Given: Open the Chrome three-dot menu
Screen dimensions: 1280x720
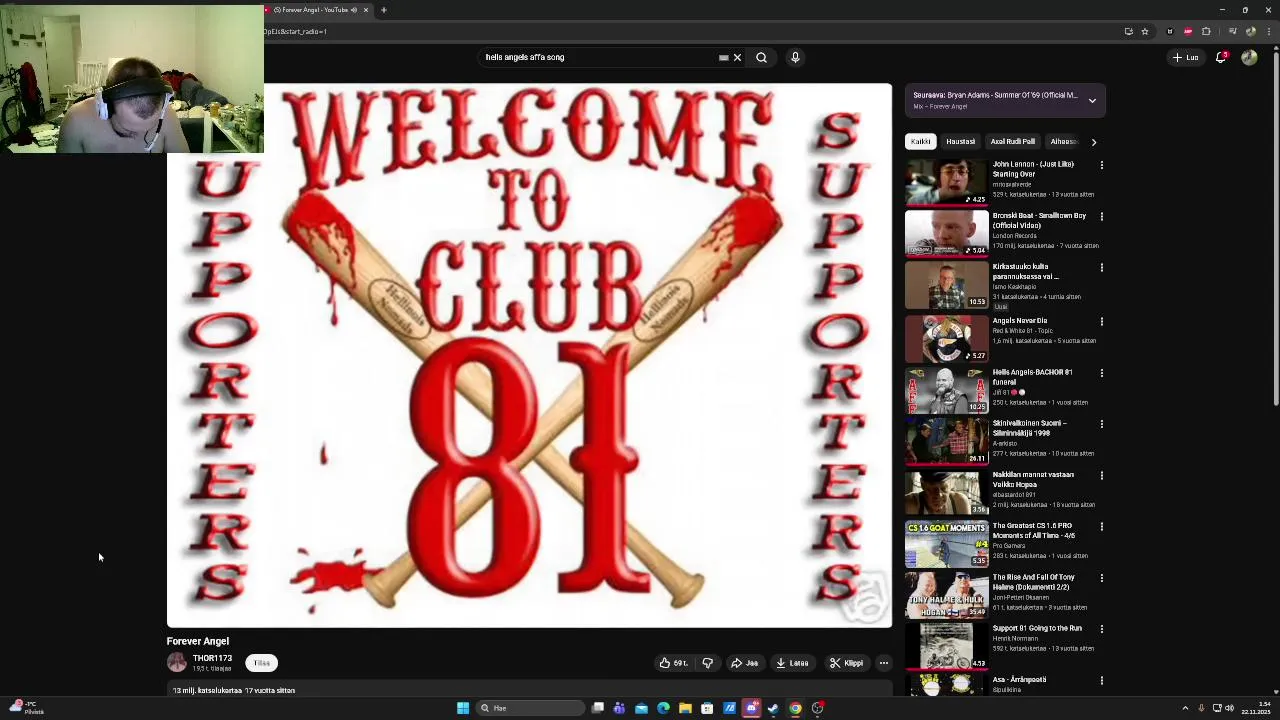Looking at the screenshot, I should [1267, 31].
